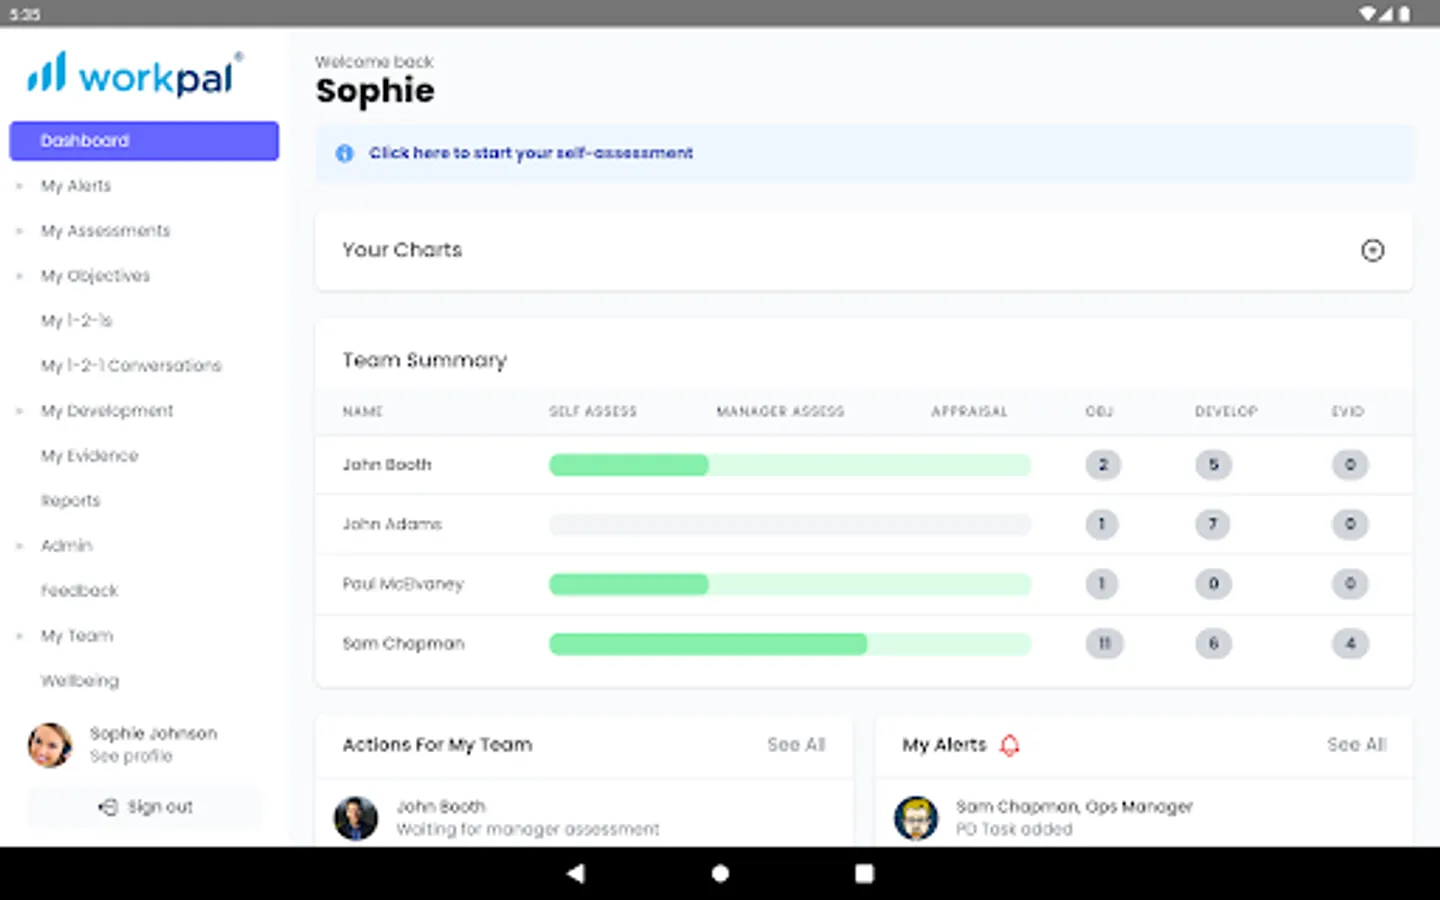
Task: Expand the My Alerts sidebar arrow
Action: [x=19, y=186]
